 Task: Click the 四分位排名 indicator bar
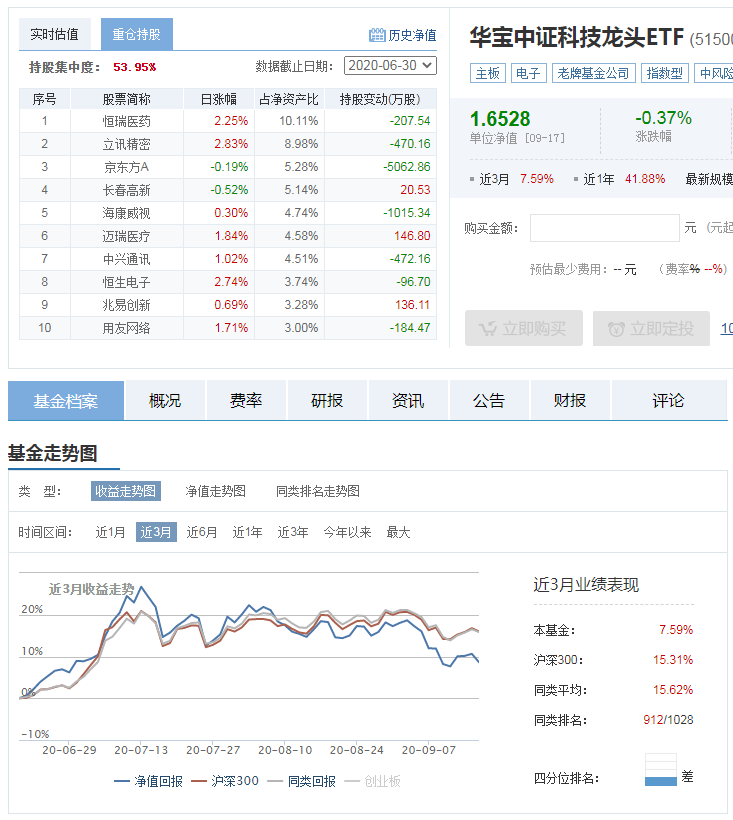661,776
